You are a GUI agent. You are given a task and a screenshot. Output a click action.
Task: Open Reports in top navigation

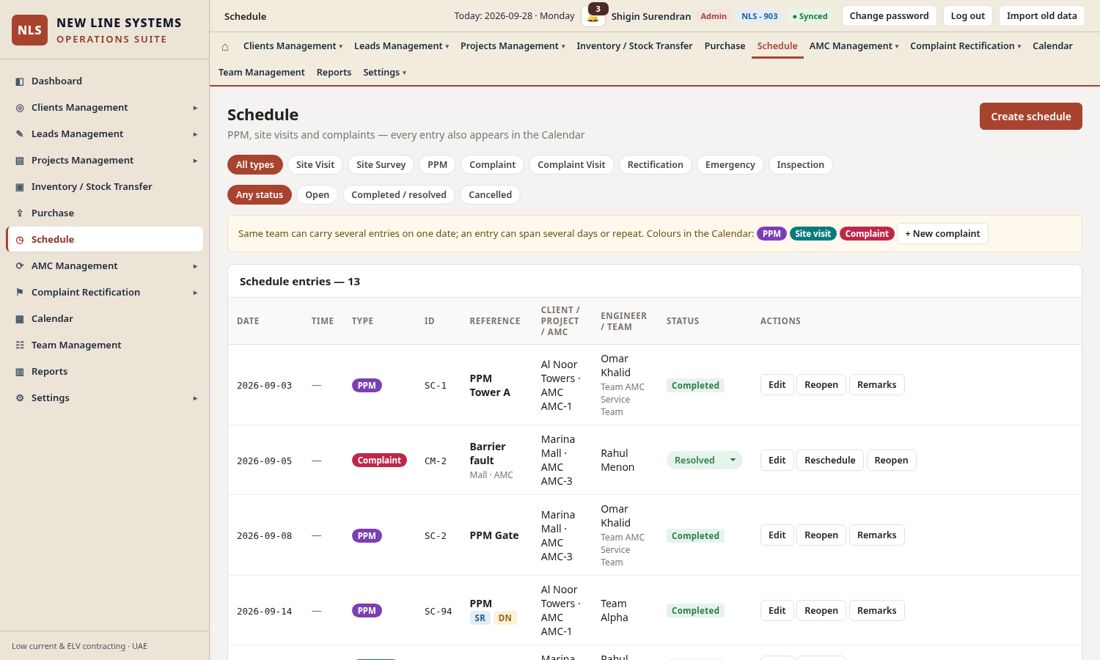[x=333, y=73]
